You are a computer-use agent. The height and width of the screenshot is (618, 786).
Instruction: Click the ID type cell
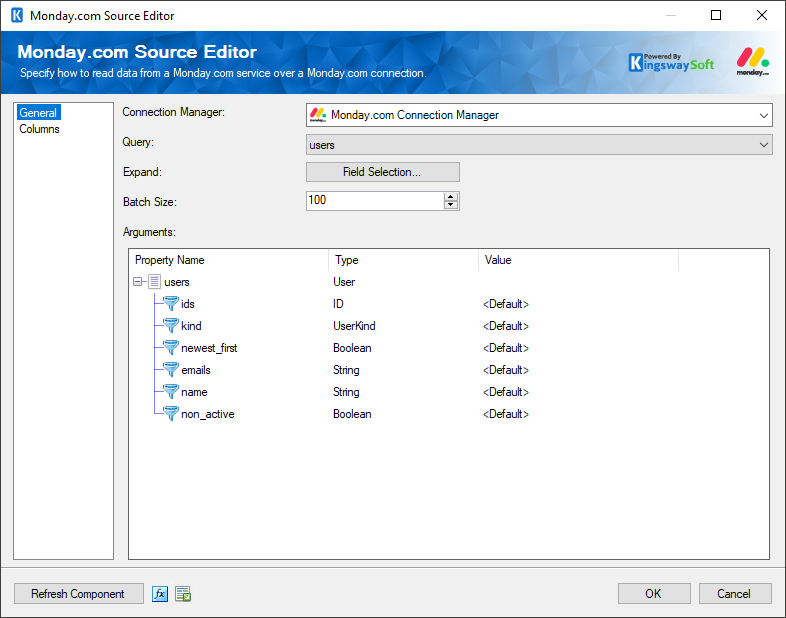[338, 304]
